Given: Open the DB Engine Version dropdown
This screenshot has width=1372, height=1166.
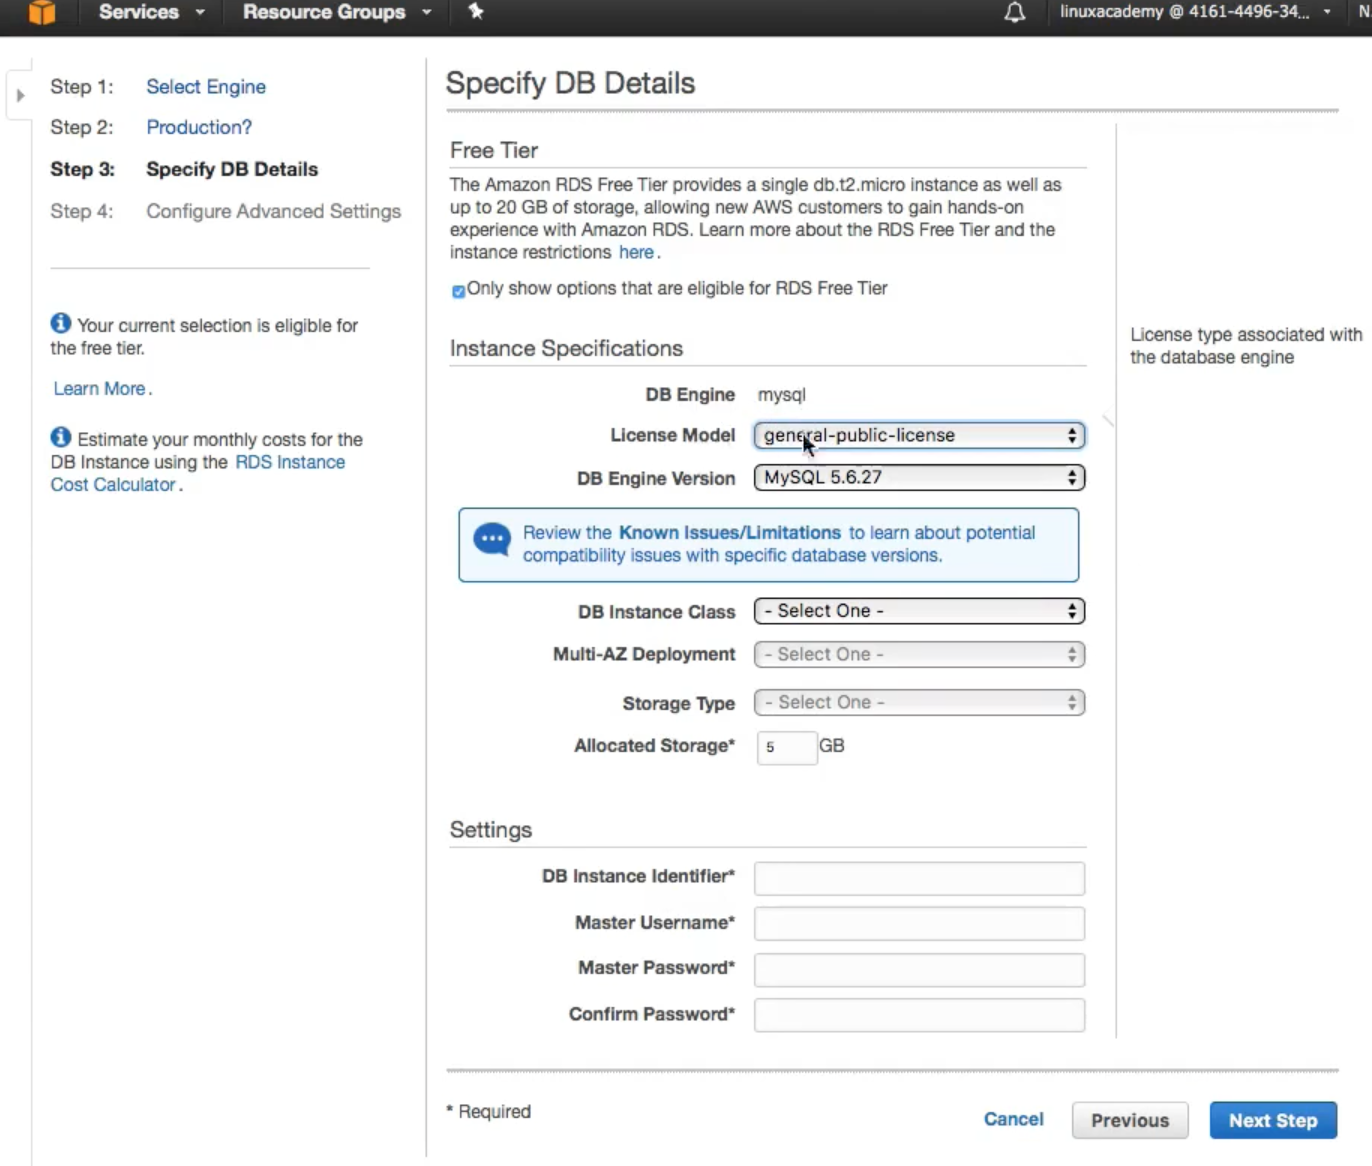Looking at the screenshot, I should coord(919,478).
